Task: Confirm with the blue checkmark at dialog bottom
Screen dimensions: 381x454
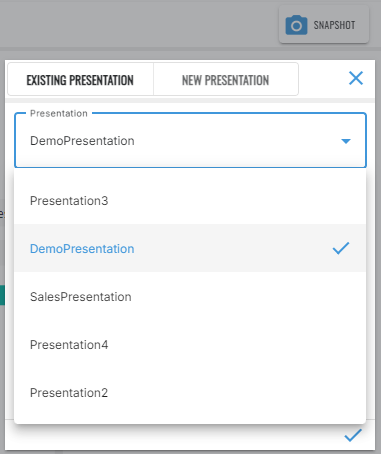Action: click(353, 435)
